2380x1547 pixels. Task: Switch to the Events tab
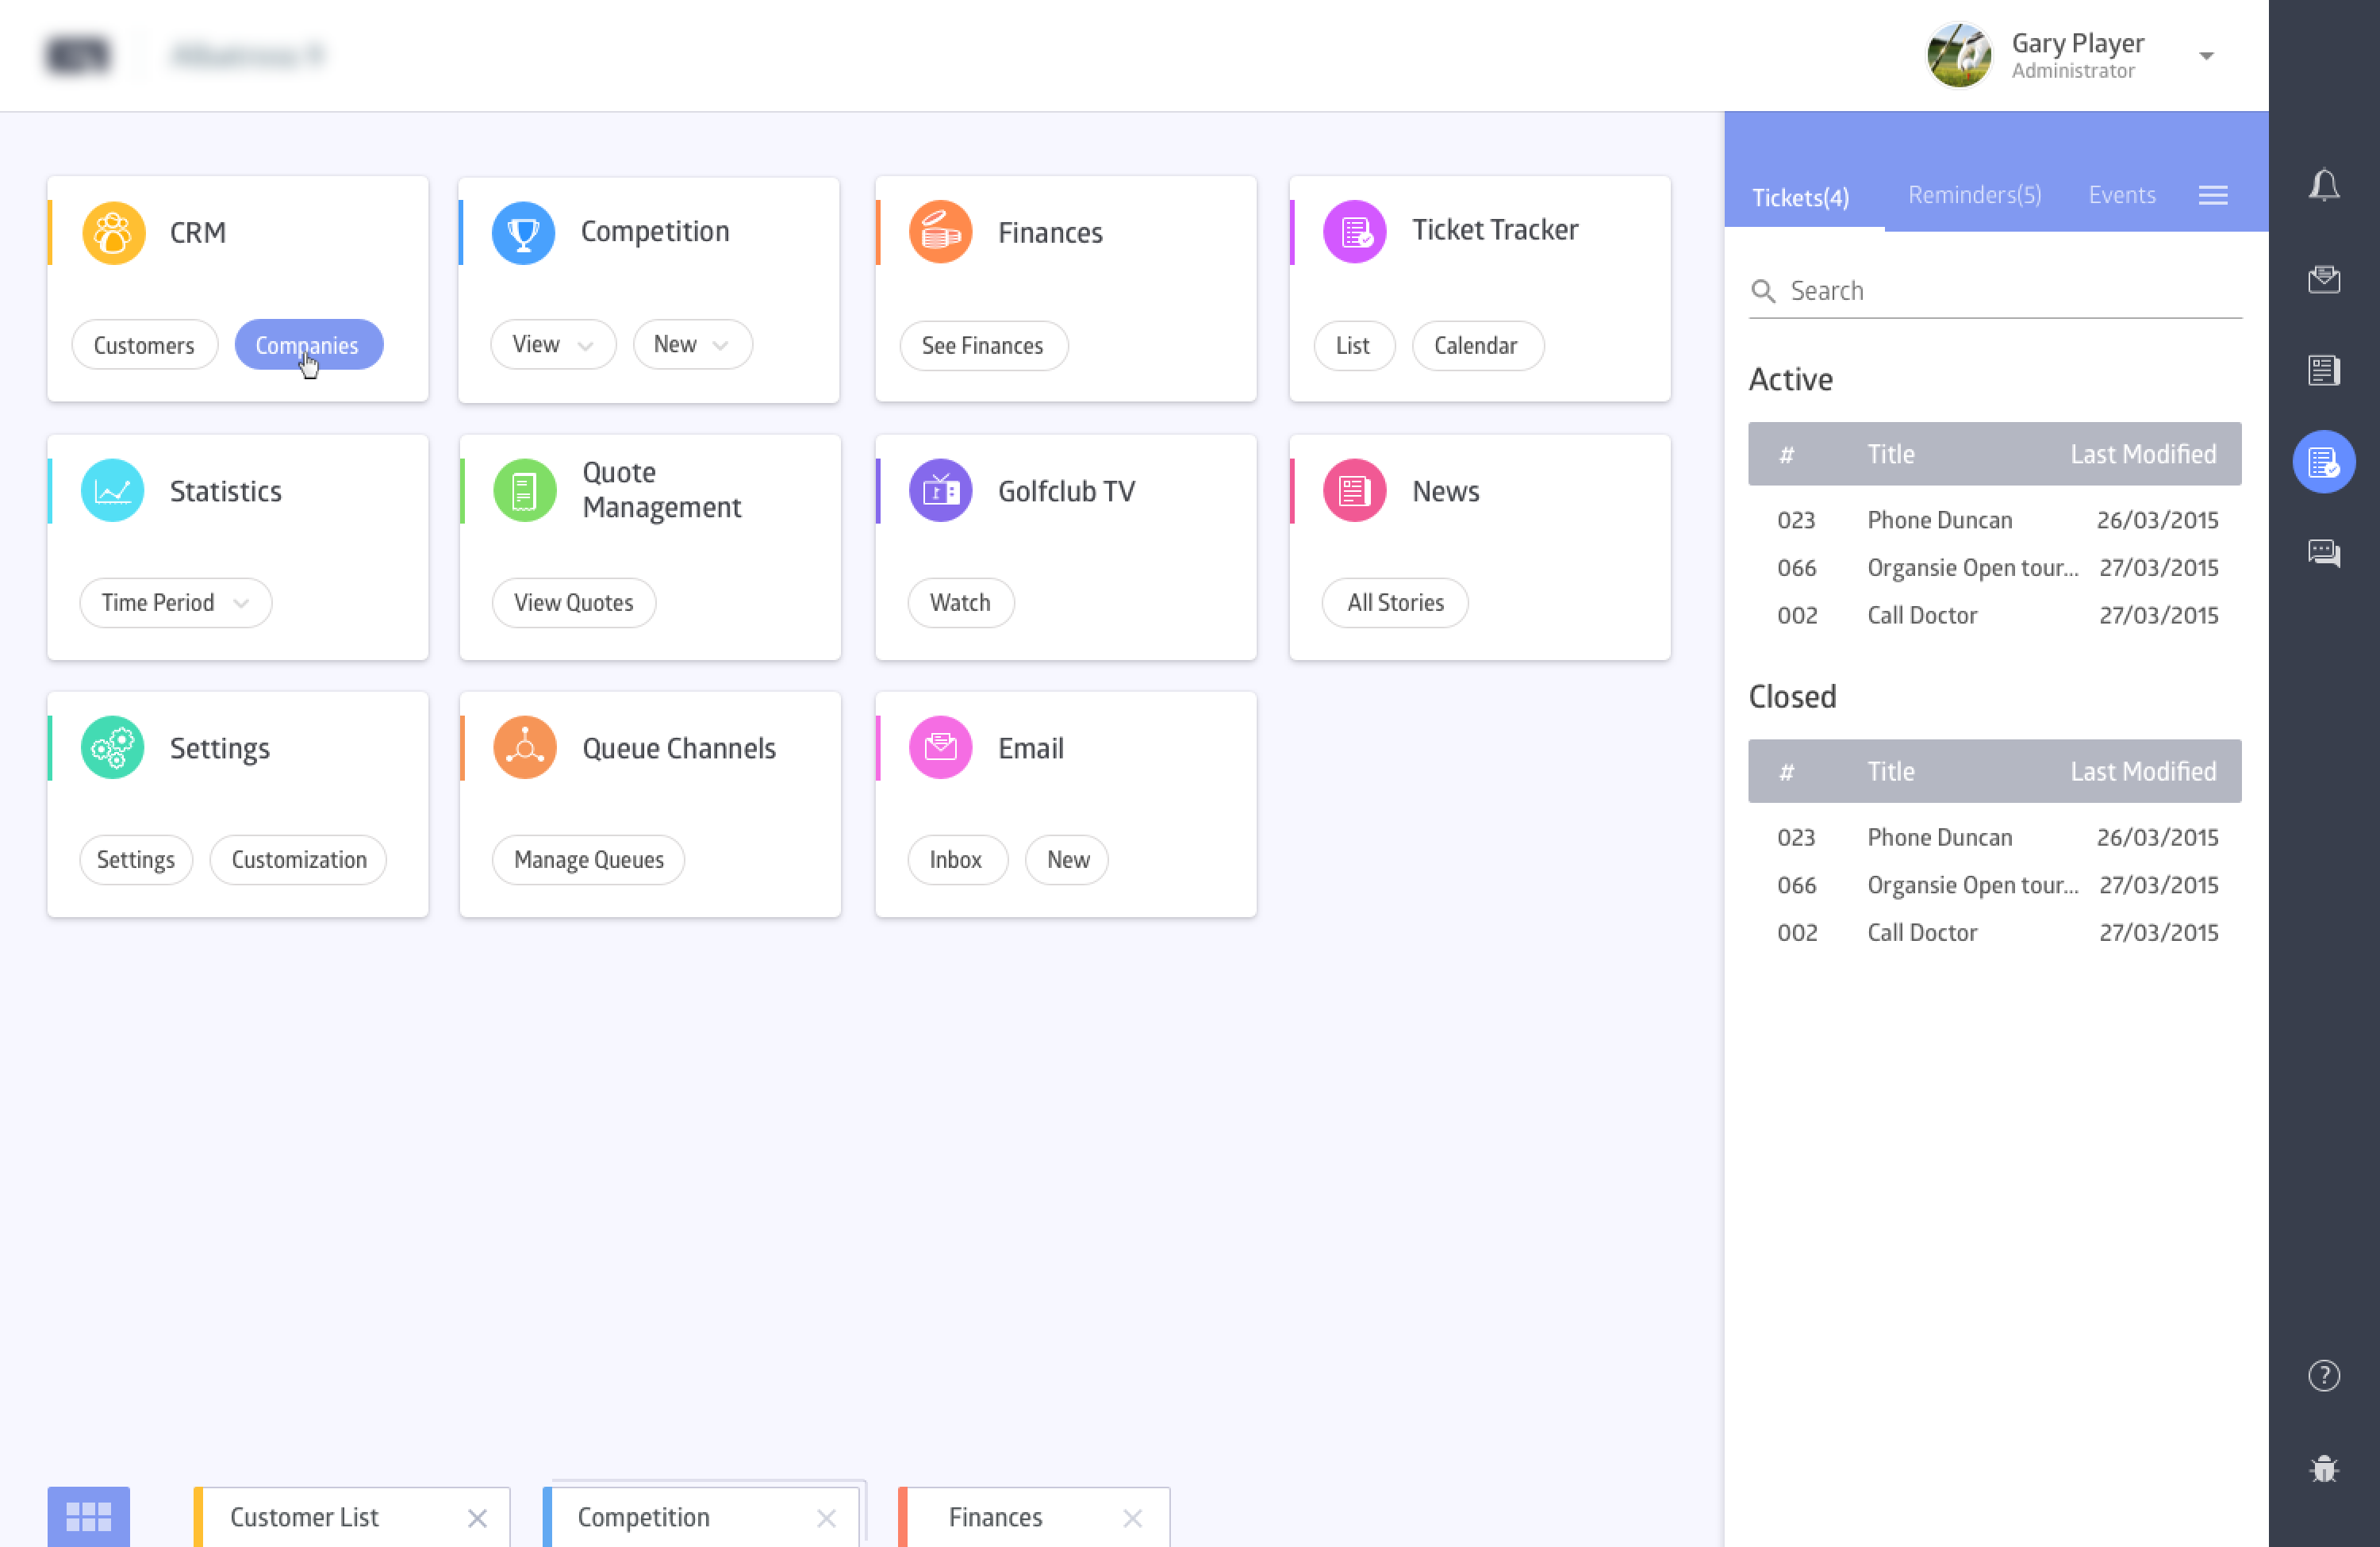pyautogui.click(x=2121, y=195)
